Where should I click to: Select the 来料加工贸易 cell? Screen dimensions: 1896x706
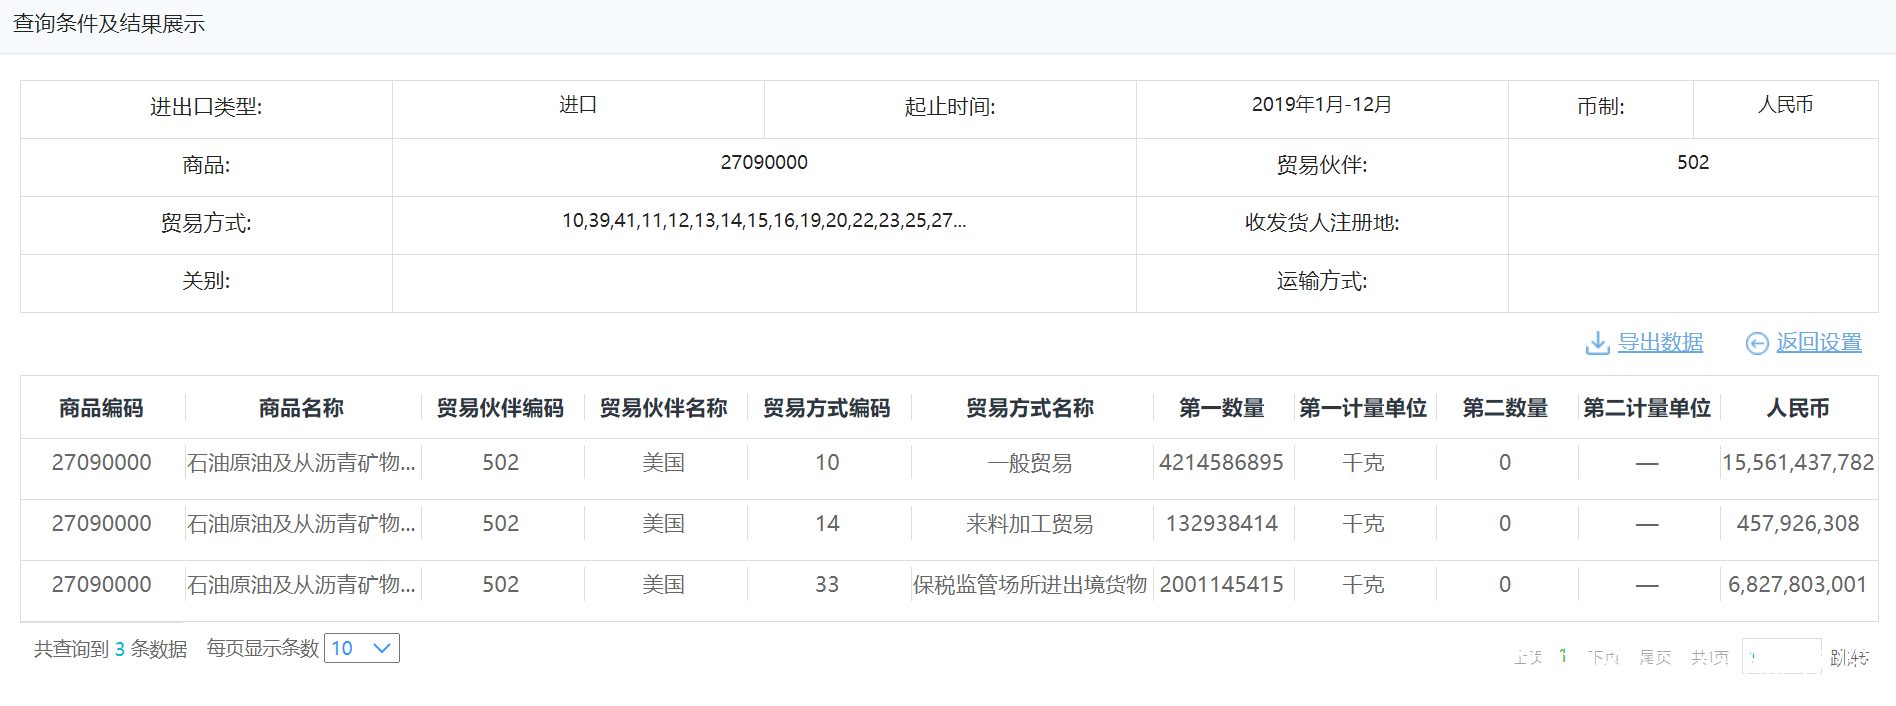tap(1030, 524)
